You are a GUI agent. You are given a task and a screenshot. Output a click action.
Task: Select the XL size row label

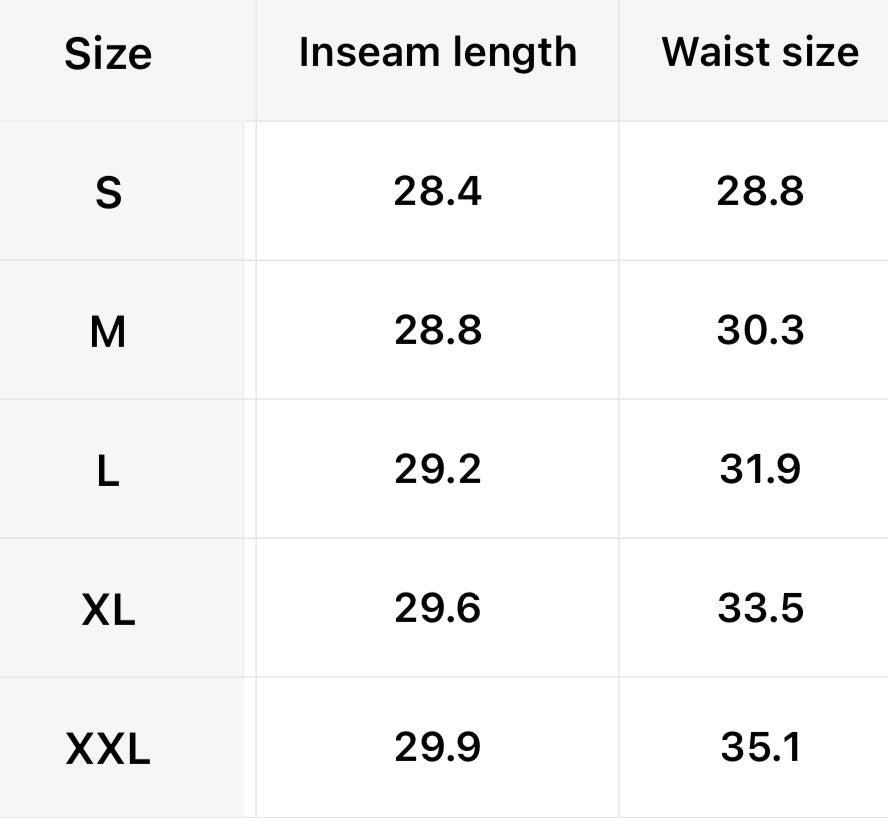pos(108,609)
